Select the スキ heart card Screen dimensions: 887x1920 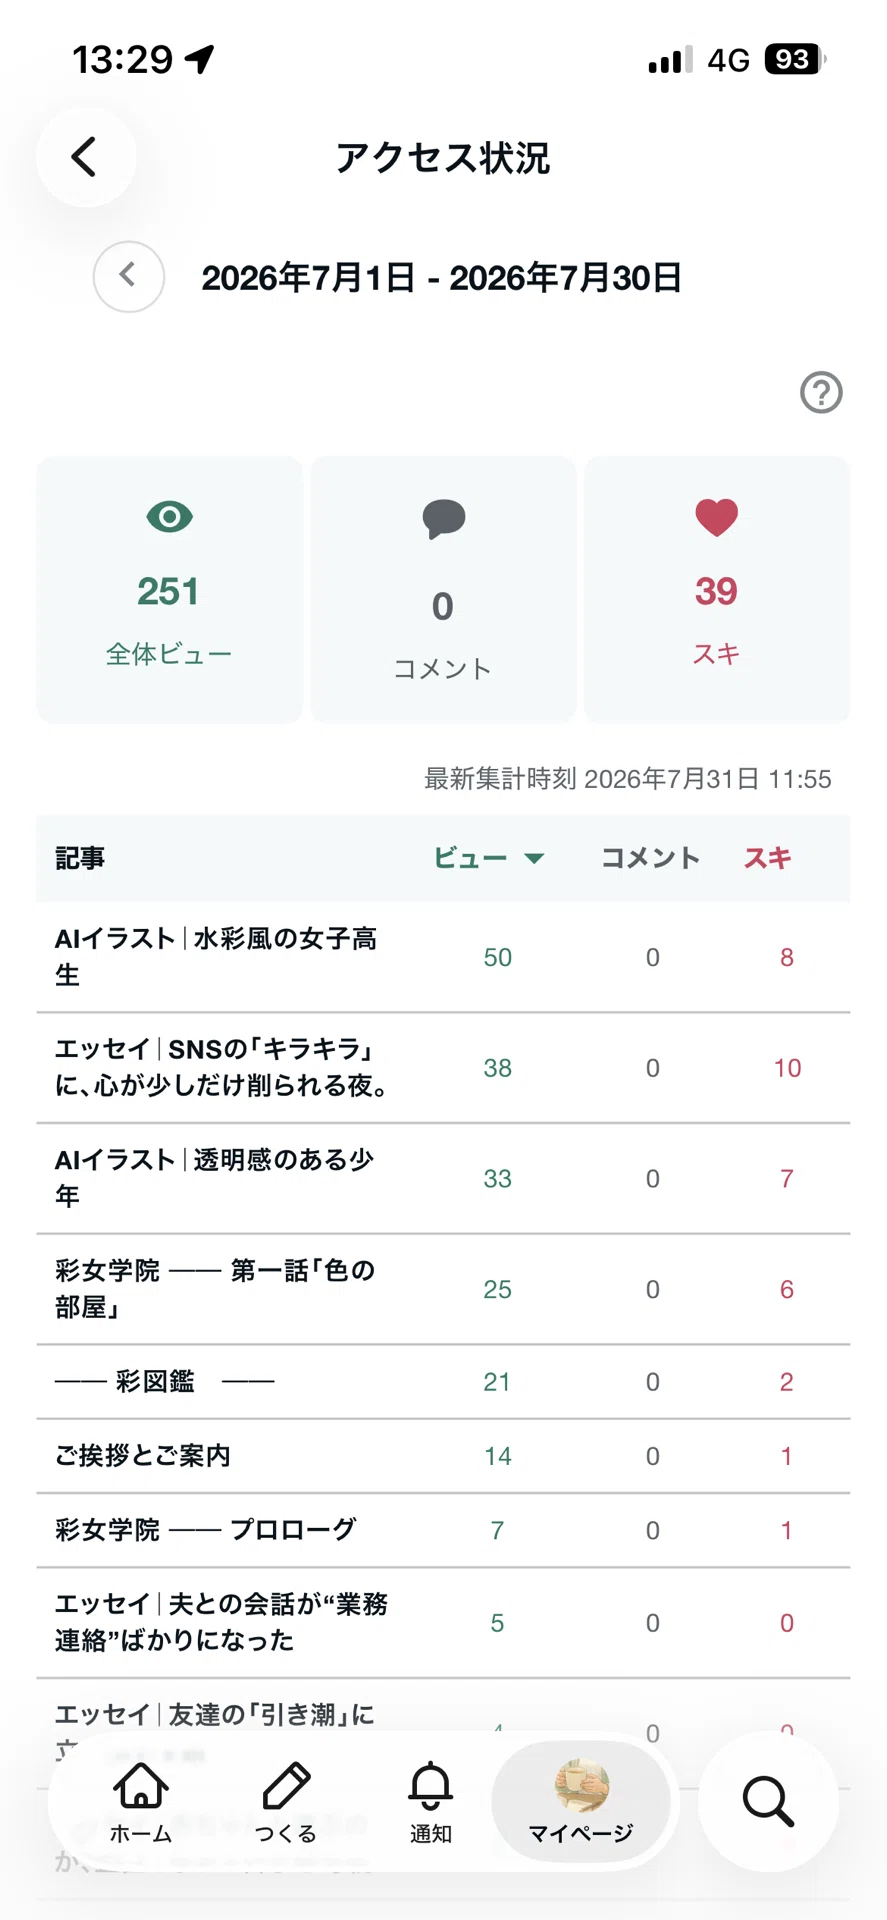(x=717, y=590)
